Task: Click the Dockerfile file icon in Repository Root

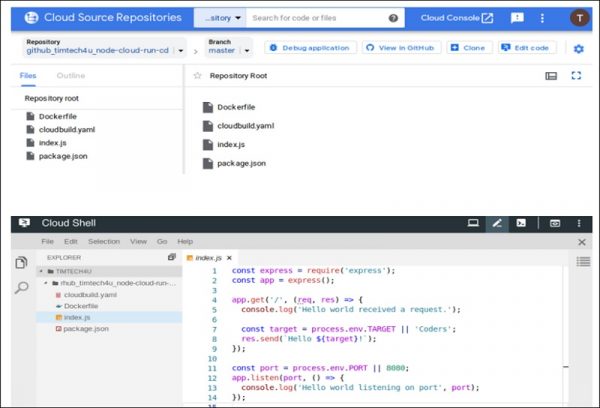Action: (x=207, y=107)
